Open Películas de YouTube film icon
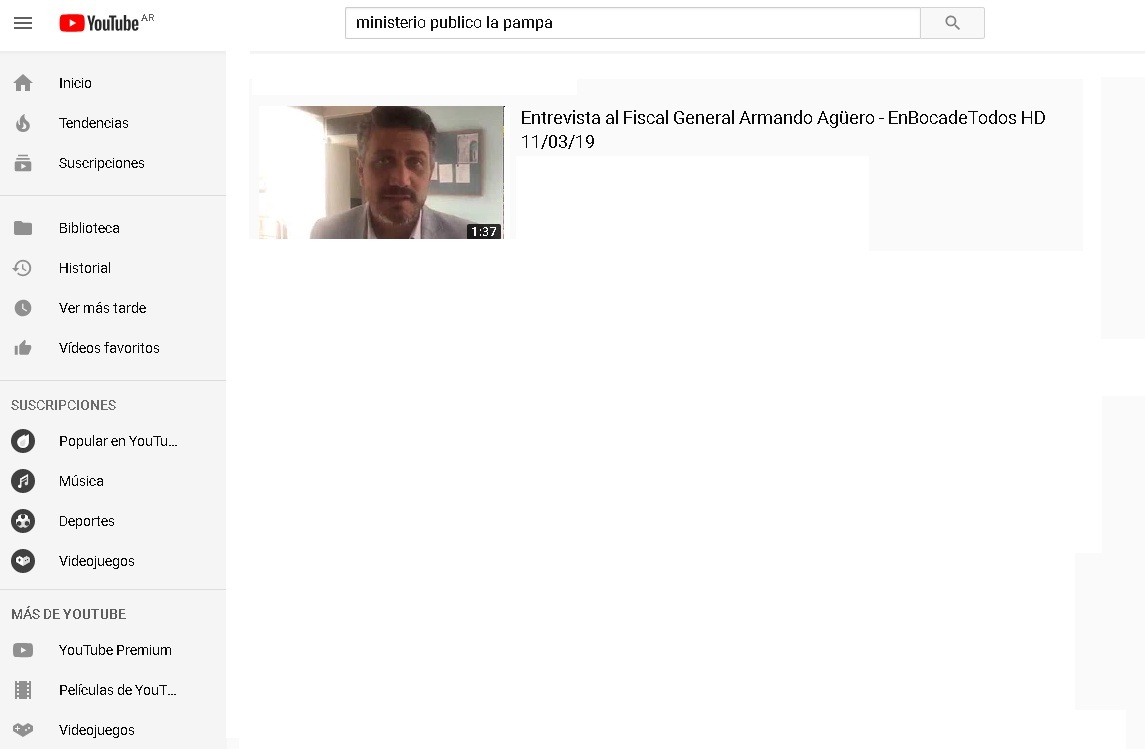Viewport: 1145px width, 749px height. (x=23, y=690)
